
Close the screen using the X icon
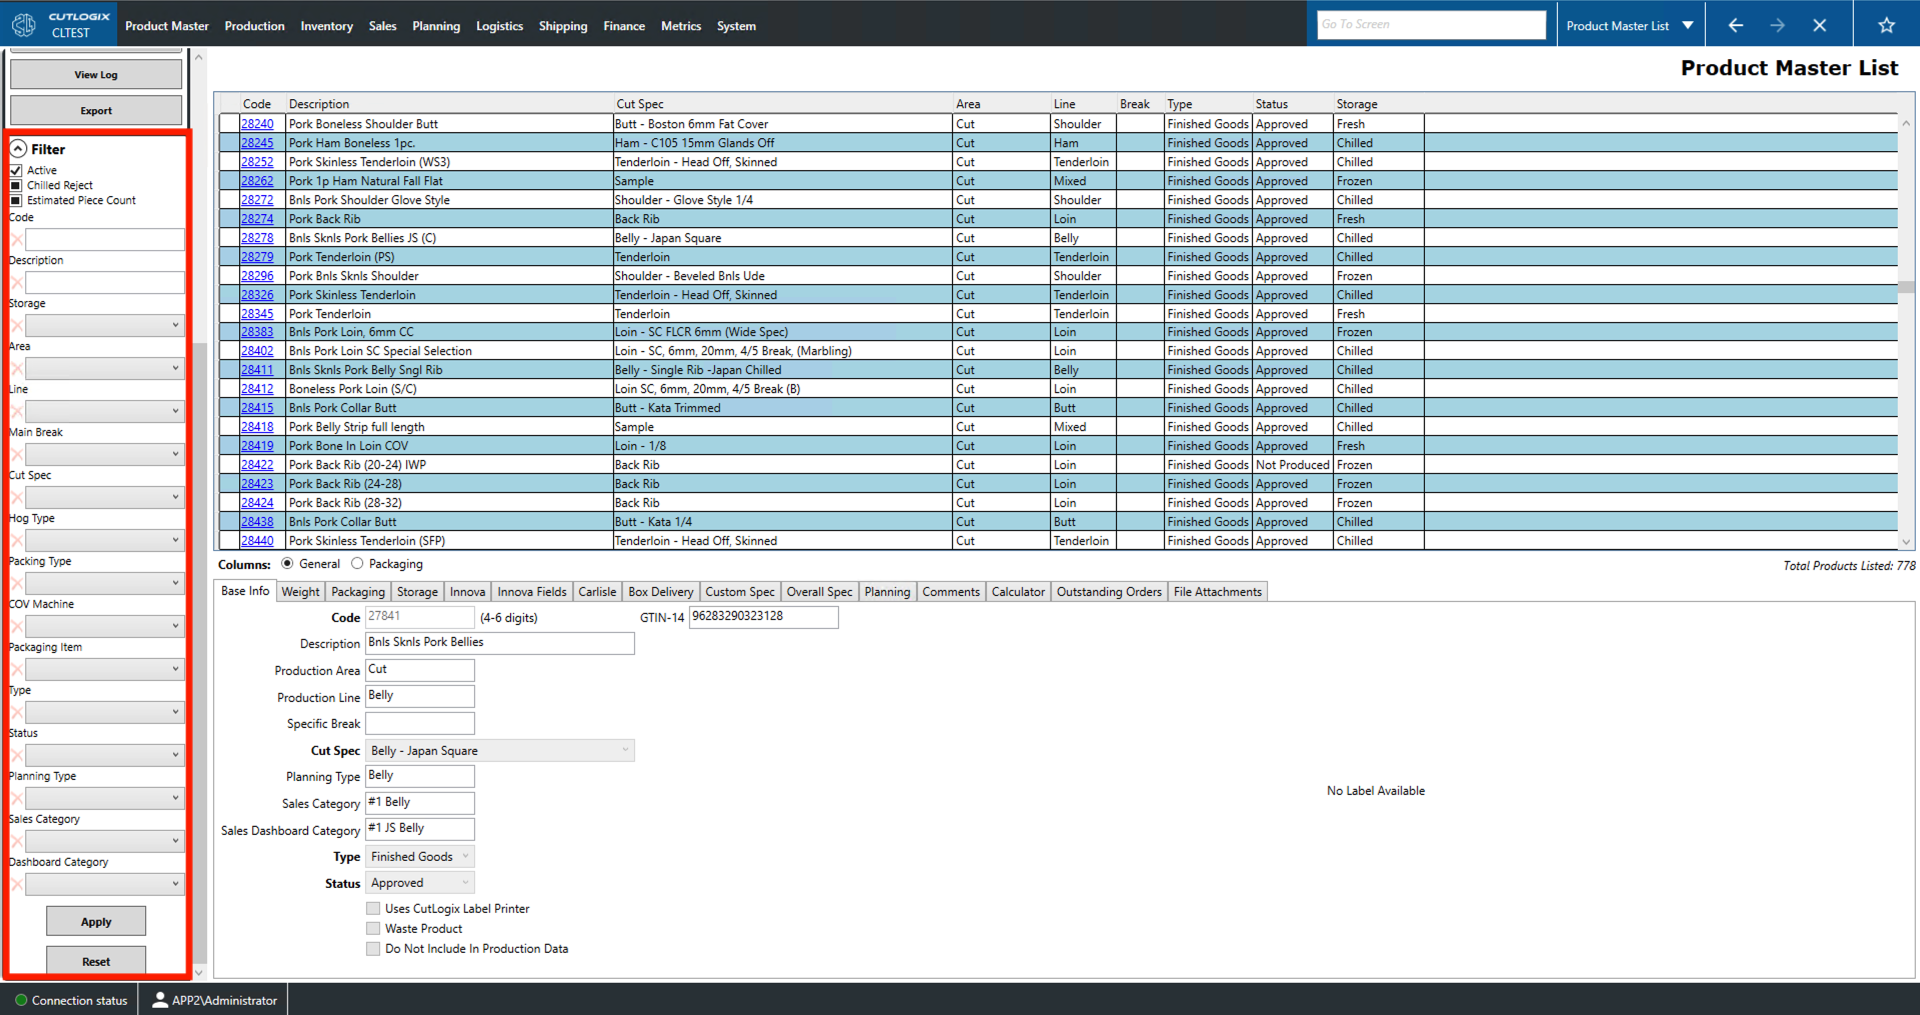pos(1821,24)
